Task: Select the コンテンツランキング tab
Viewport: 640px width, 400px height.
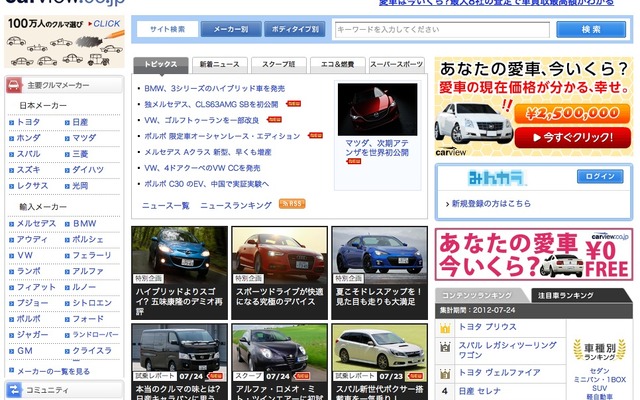Action: (480, 295)
